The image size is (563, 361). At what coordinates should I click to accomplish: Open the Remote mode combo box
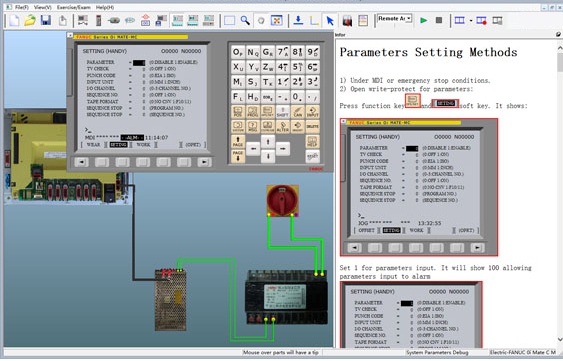(394, 19)
